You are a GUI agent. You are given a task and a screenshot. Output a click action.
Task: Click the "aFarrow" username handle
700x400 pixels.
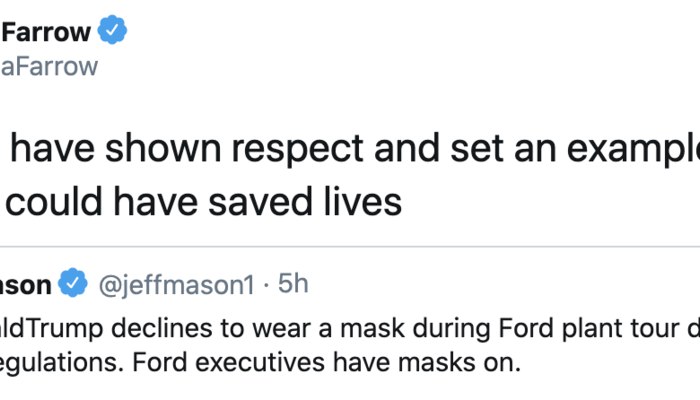49,66
